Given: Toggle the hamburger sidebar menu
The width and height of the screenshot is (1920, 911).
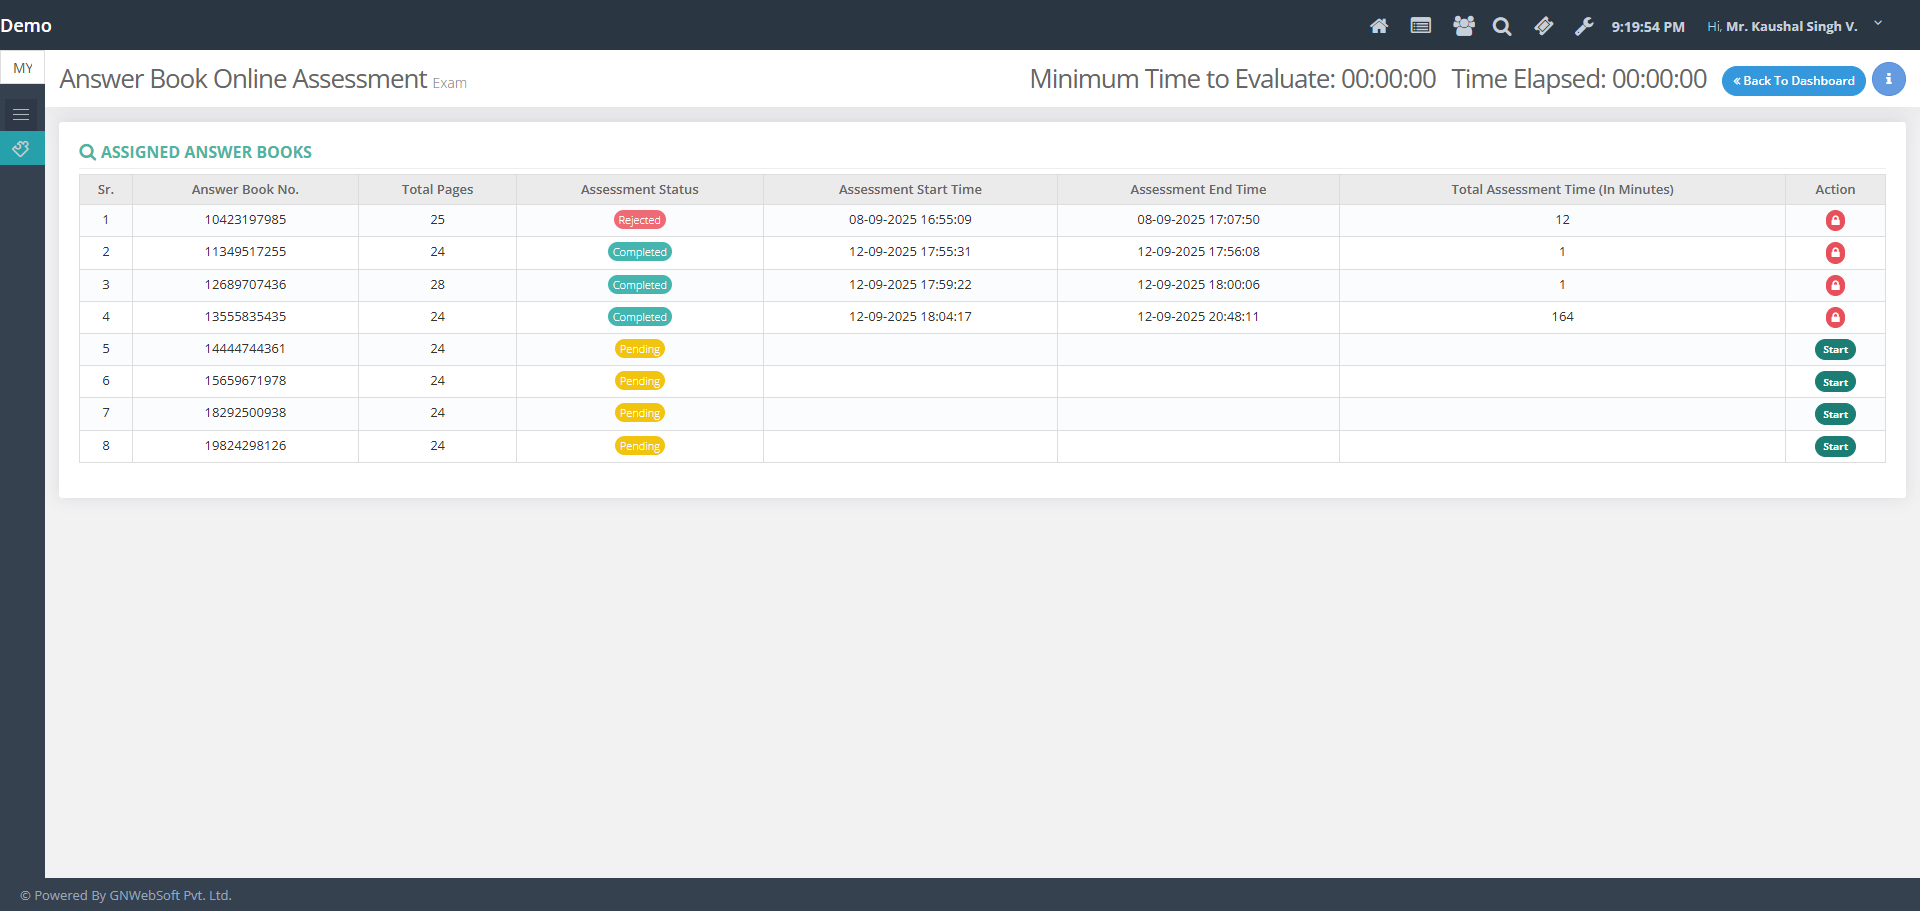Looking at the screenshot, I should [x=21, y=115].
